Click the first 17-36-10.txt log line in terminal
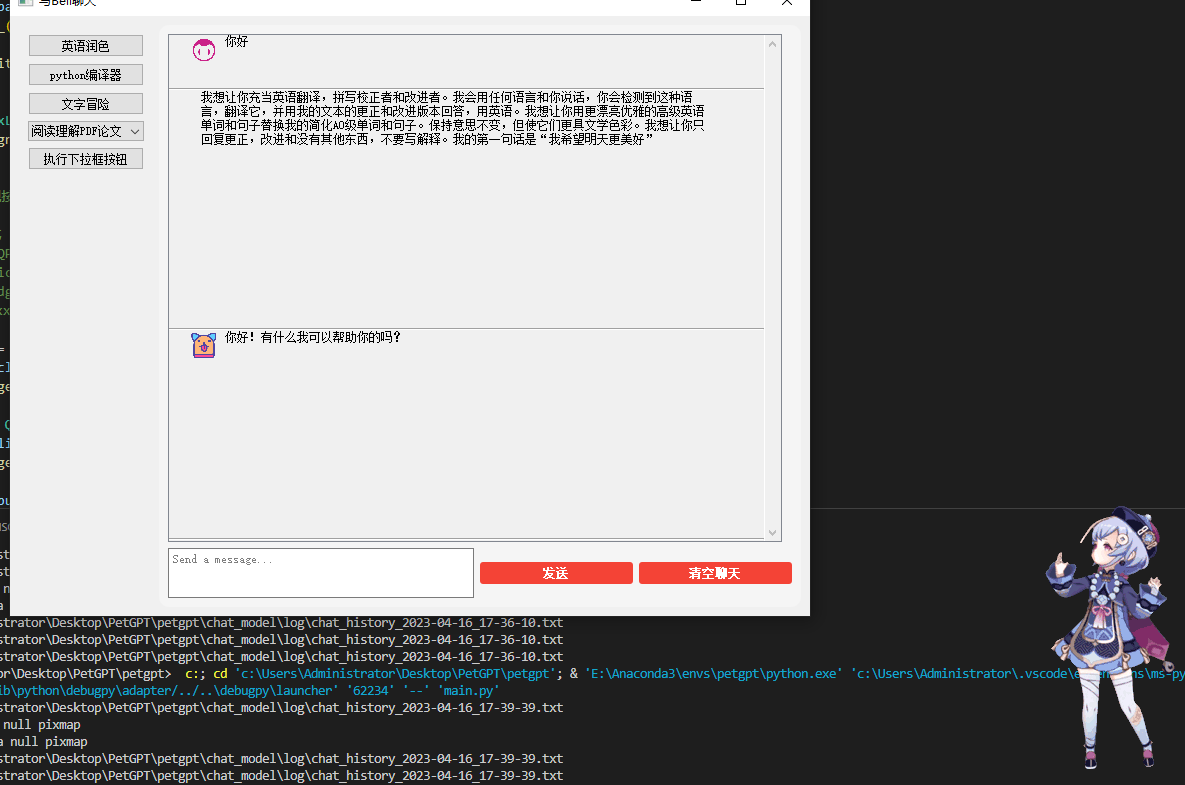The image size is (1185, 785). pyautogui.click(x=281, y=623)
